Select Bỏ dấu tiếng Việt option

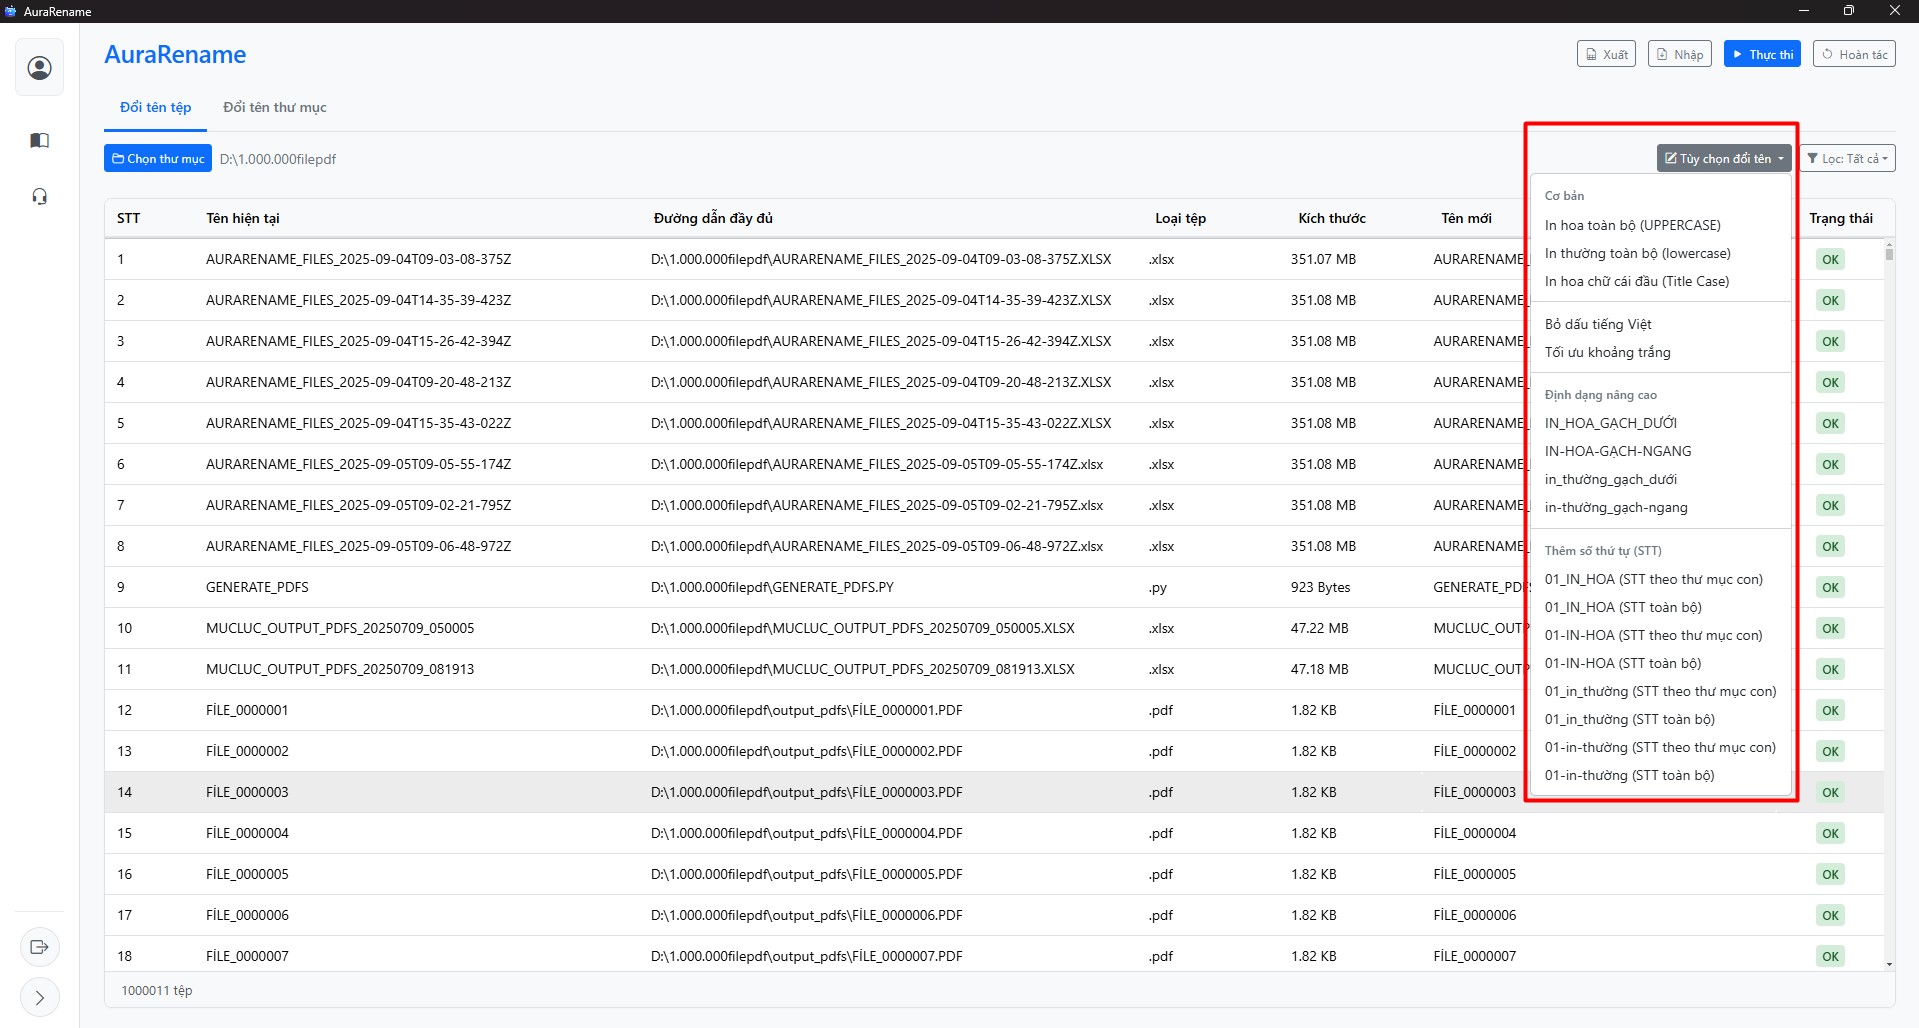click(x=1598, y=324)
